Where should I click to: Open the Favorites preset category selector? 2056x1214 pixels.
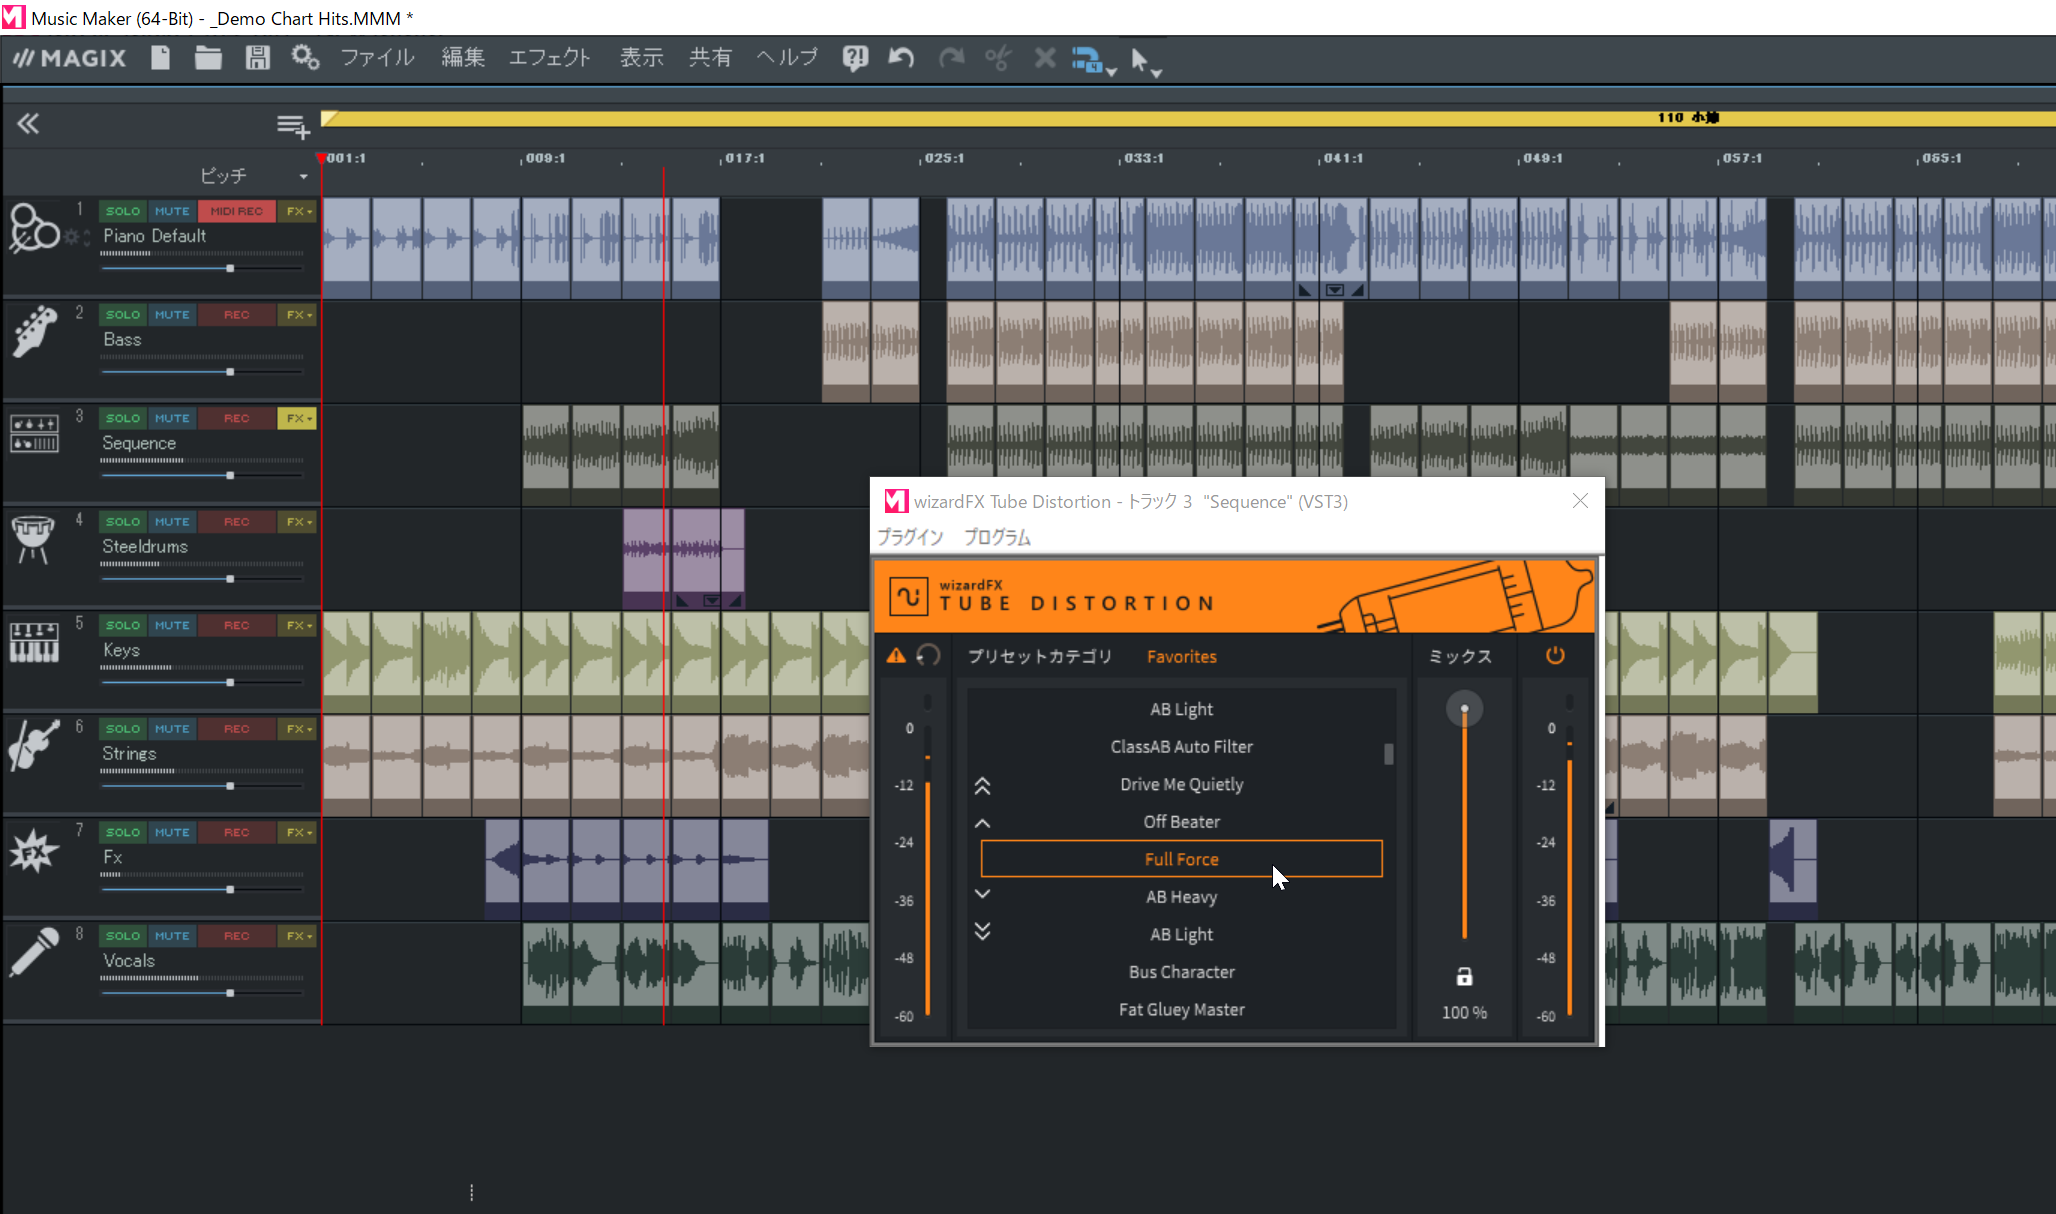1181,657
